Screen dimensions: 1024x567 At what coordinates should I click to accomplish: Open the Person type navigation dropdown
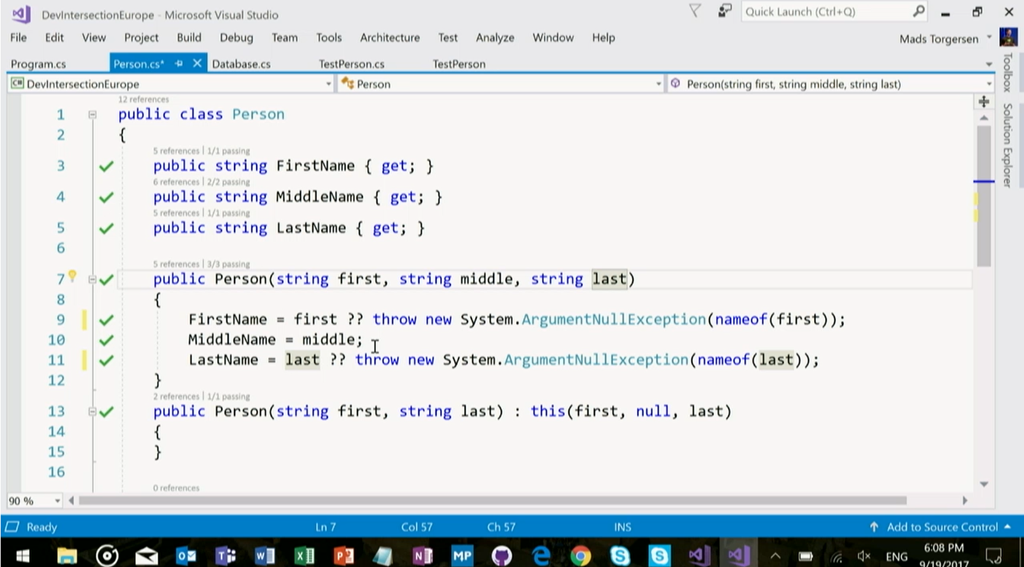point(658,84)
